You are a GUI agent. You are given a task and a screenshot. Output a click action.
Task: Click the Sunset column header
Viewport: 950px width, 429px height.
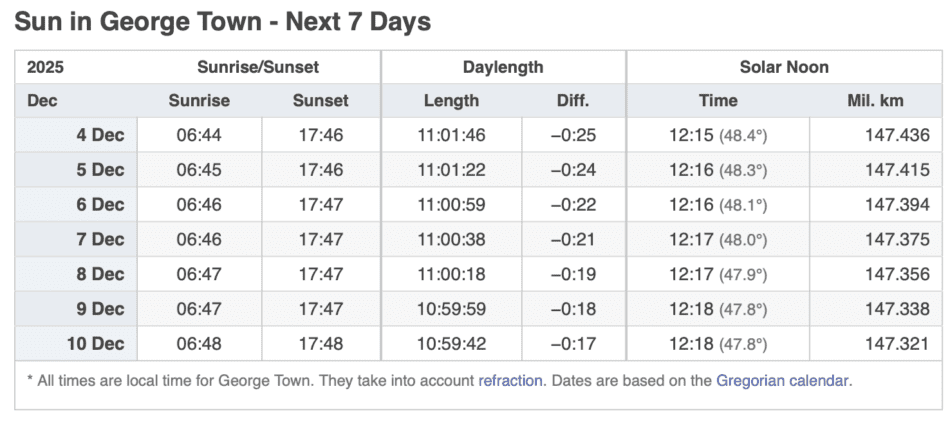pyautogui.click(x=320, y=100)
